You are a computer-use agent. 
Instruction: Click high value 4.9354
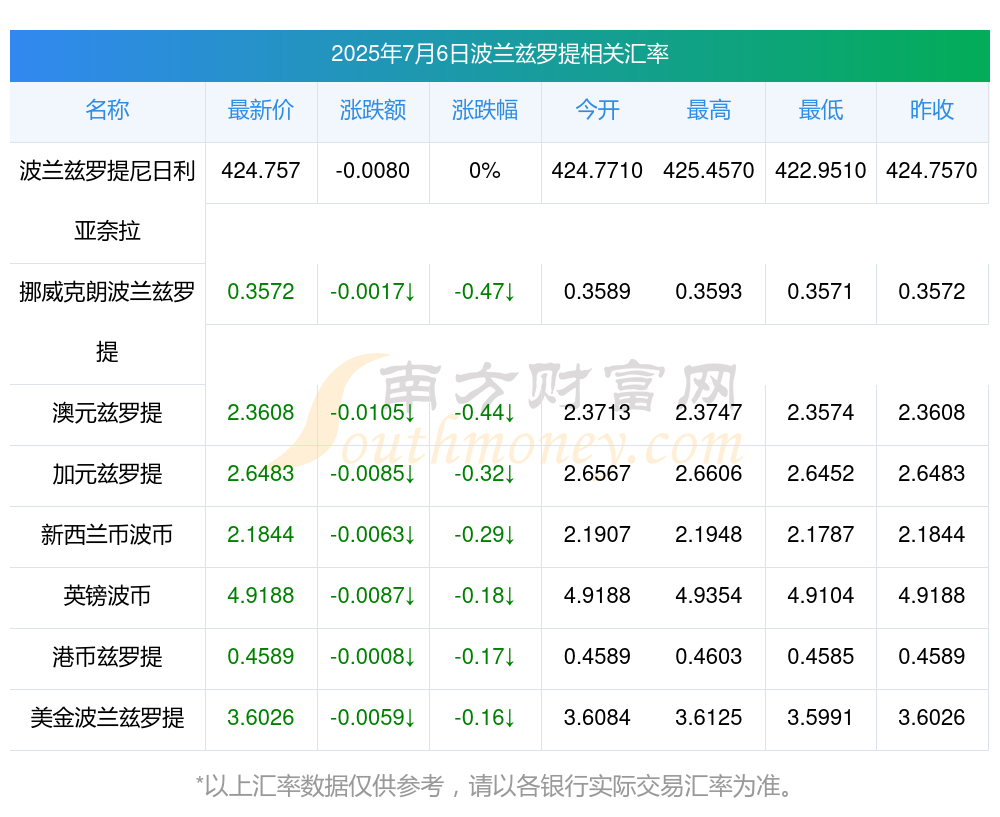pyautogui.click(x=709, y=595)
